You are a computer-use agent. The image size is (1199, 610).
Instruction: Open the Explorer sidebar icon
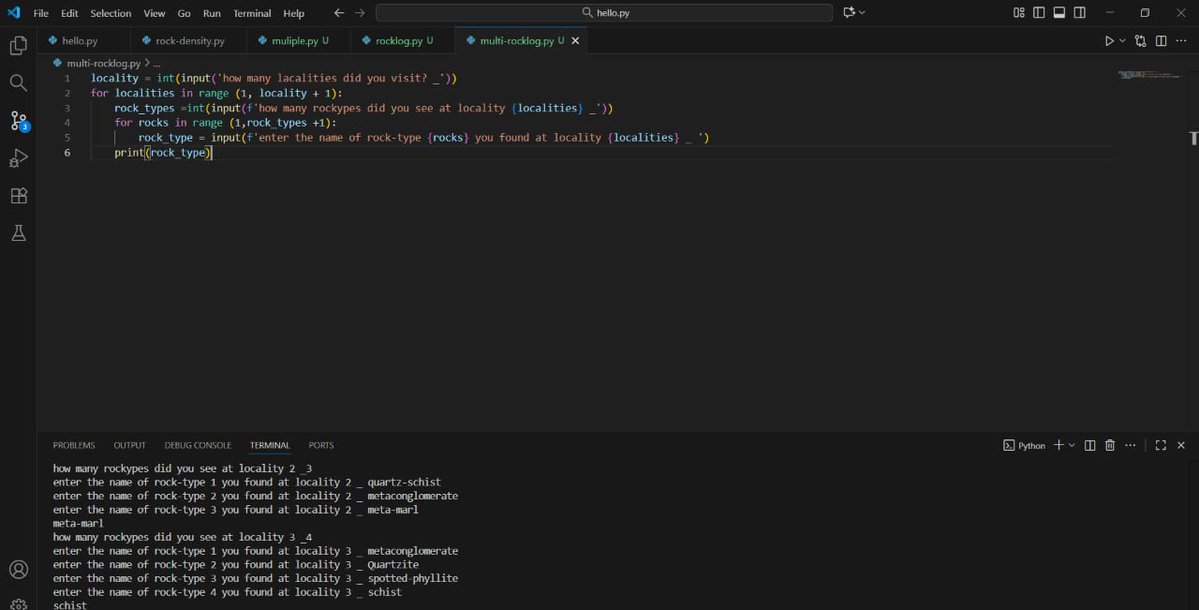click(x=18, y=45)
